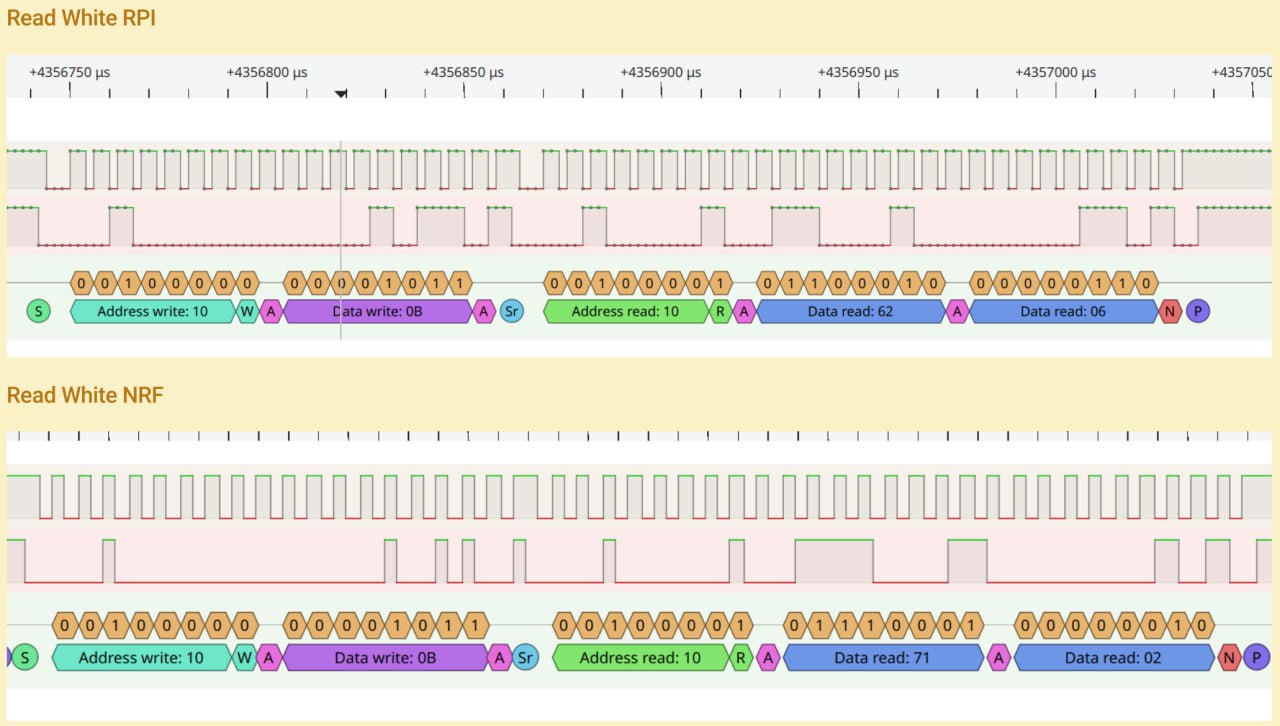Select the Sr repeated-start annotation in RPI trace

click(512, 311)
